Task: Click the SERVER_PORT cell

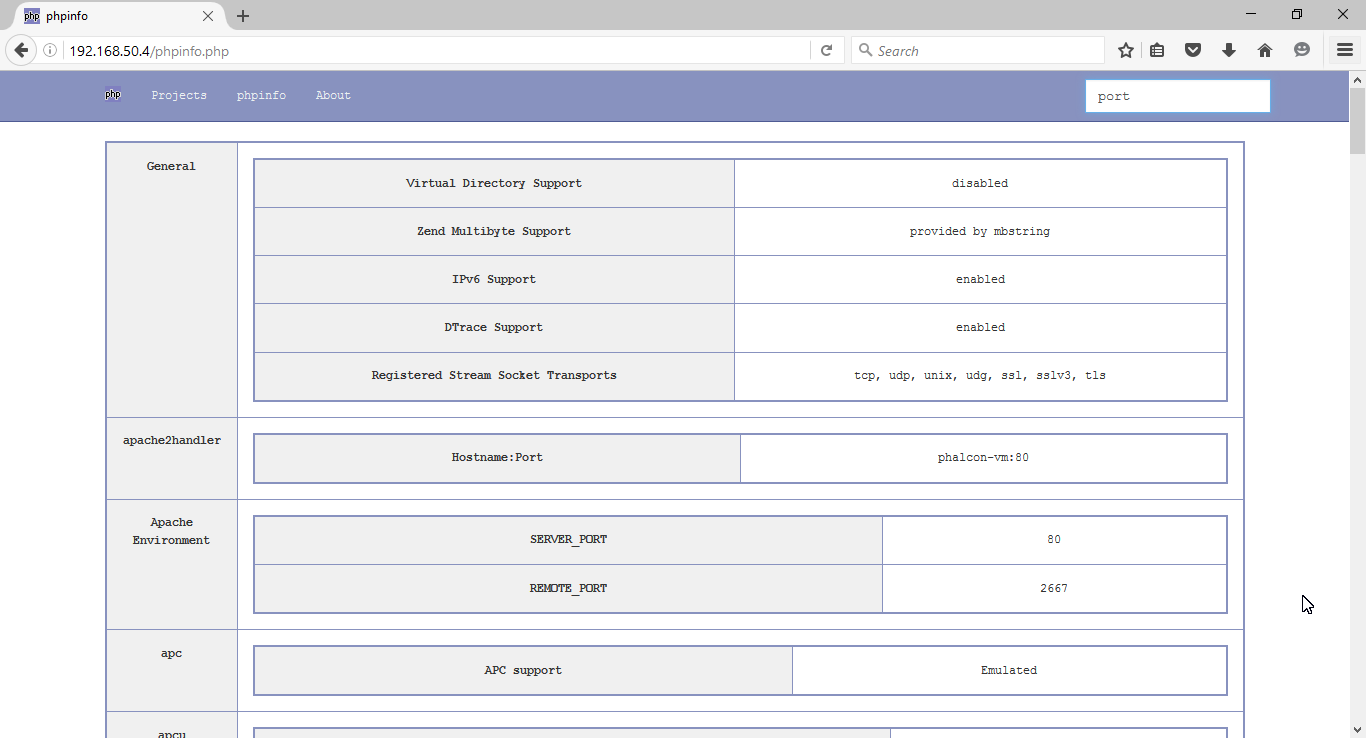Action: [x=568, y=540]
